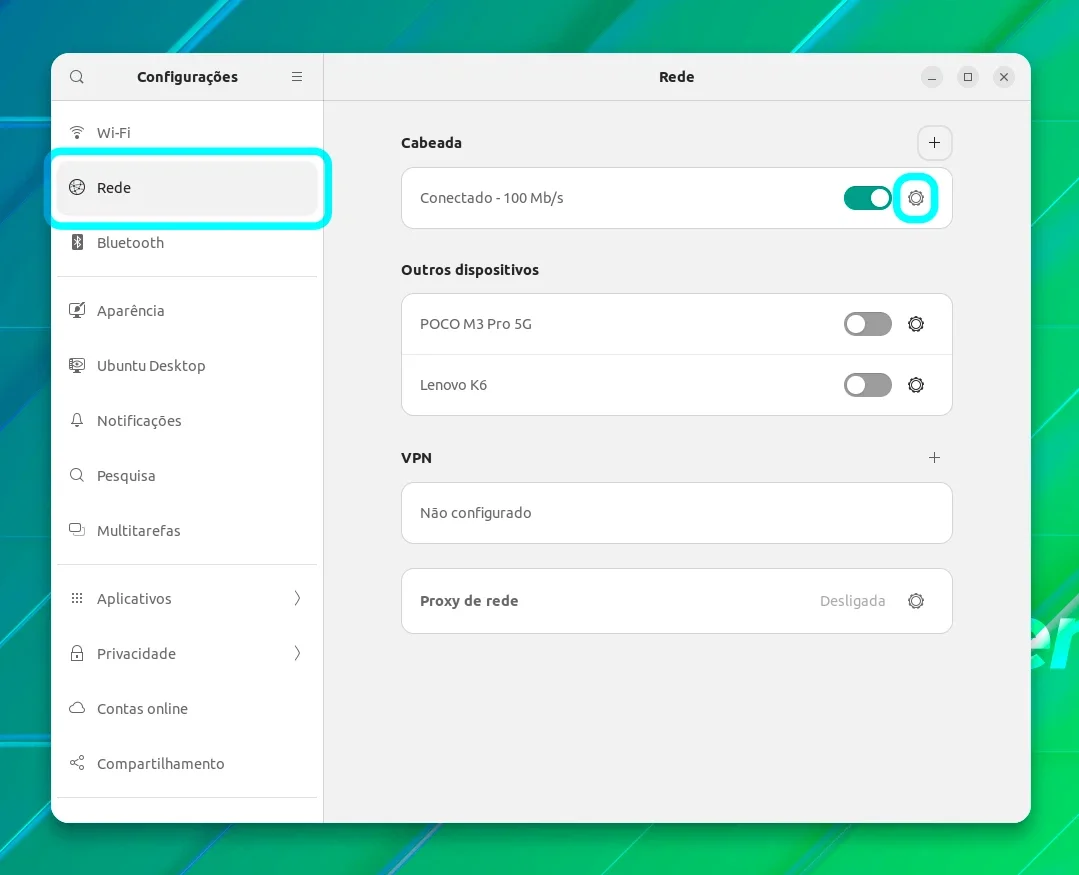This screenshot has height=875, width=1079.
Task: Click the Desligada proxy status text
Action: pos(853,601)
